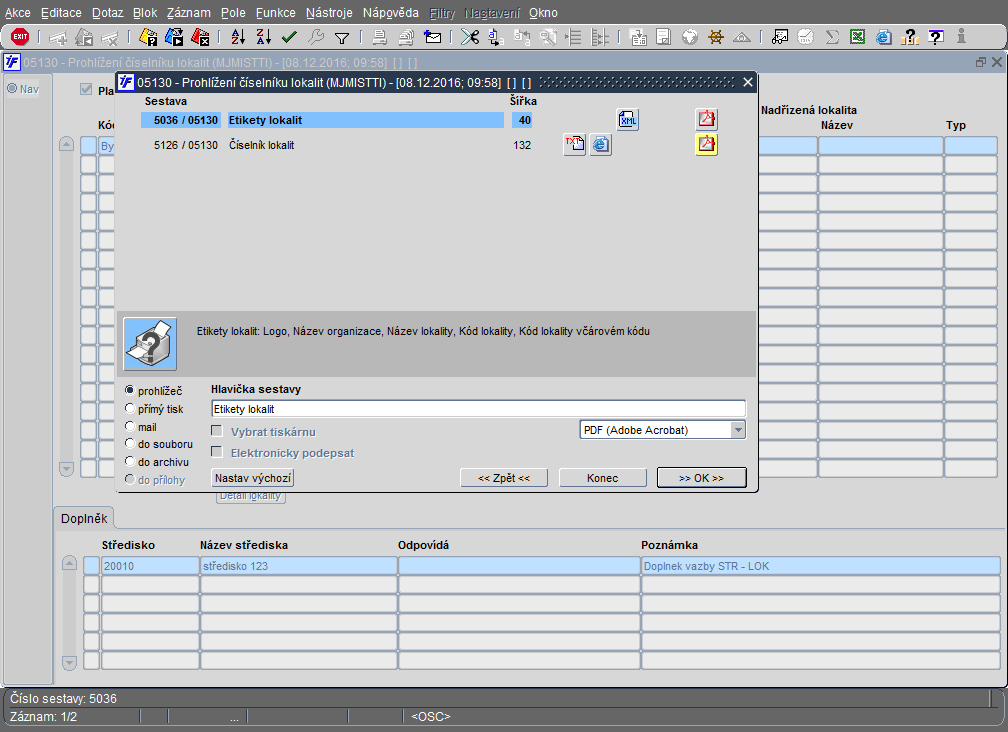Select the 'Číselník lokalit' report row
The image size is (1008, 732).
pos(262,145)
